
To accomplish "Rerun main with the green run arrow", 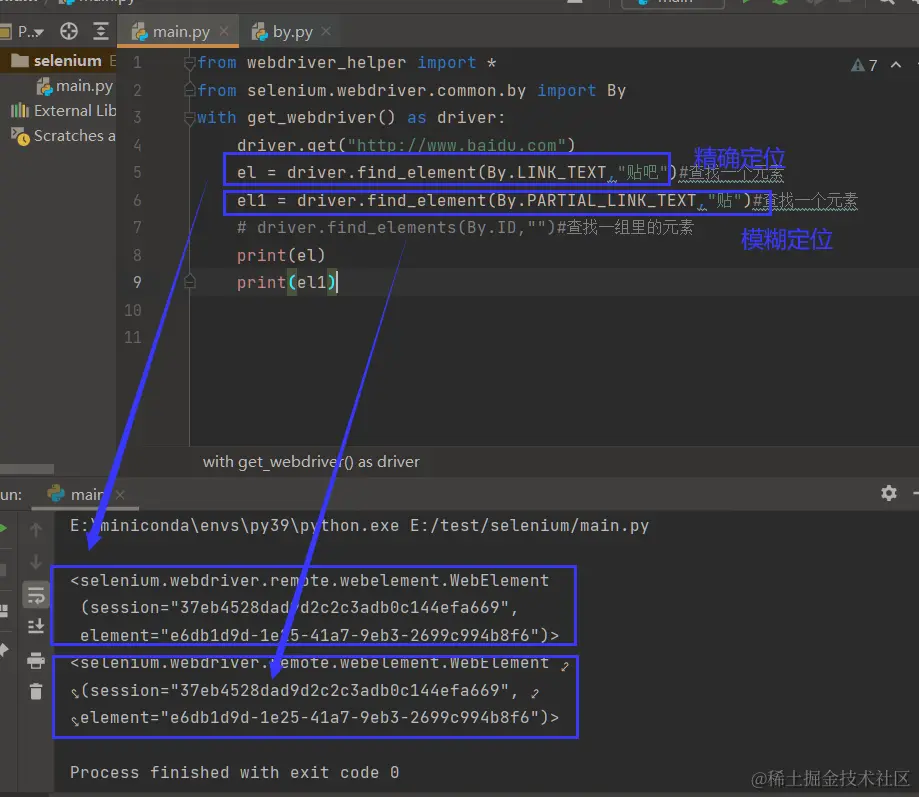I will click(x=3, y=529).
